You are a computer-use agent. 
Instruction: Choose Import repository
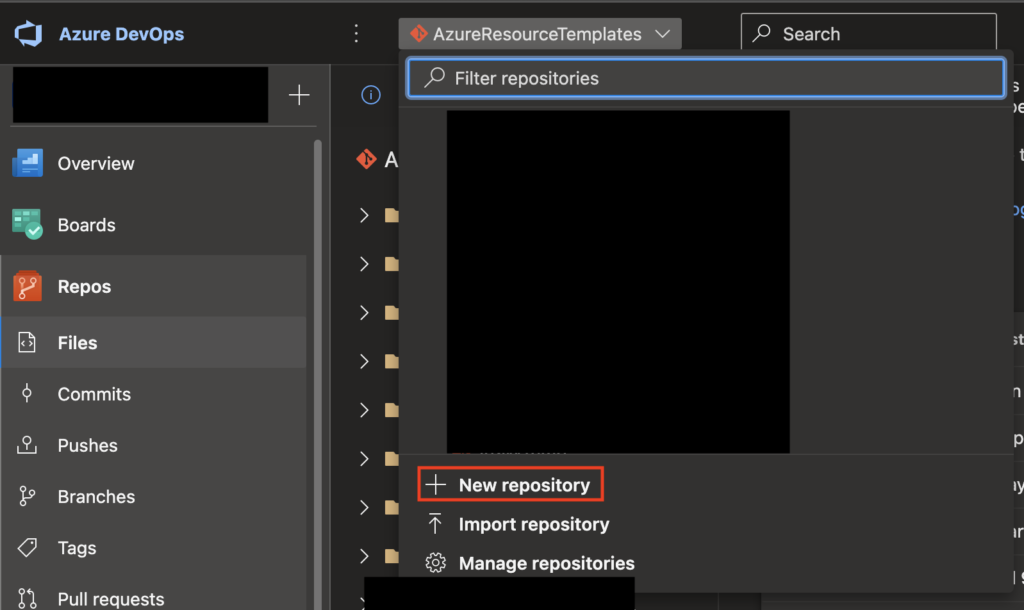click(x=534, y=524)
